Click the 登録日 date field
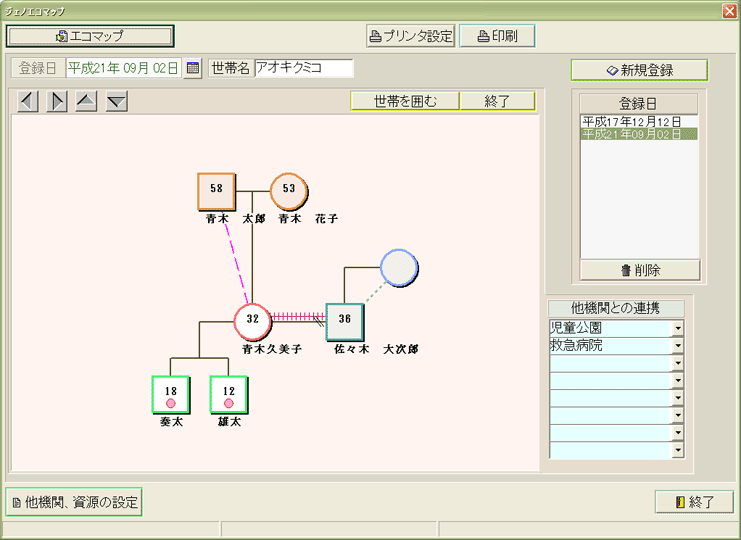 point(123,68)
